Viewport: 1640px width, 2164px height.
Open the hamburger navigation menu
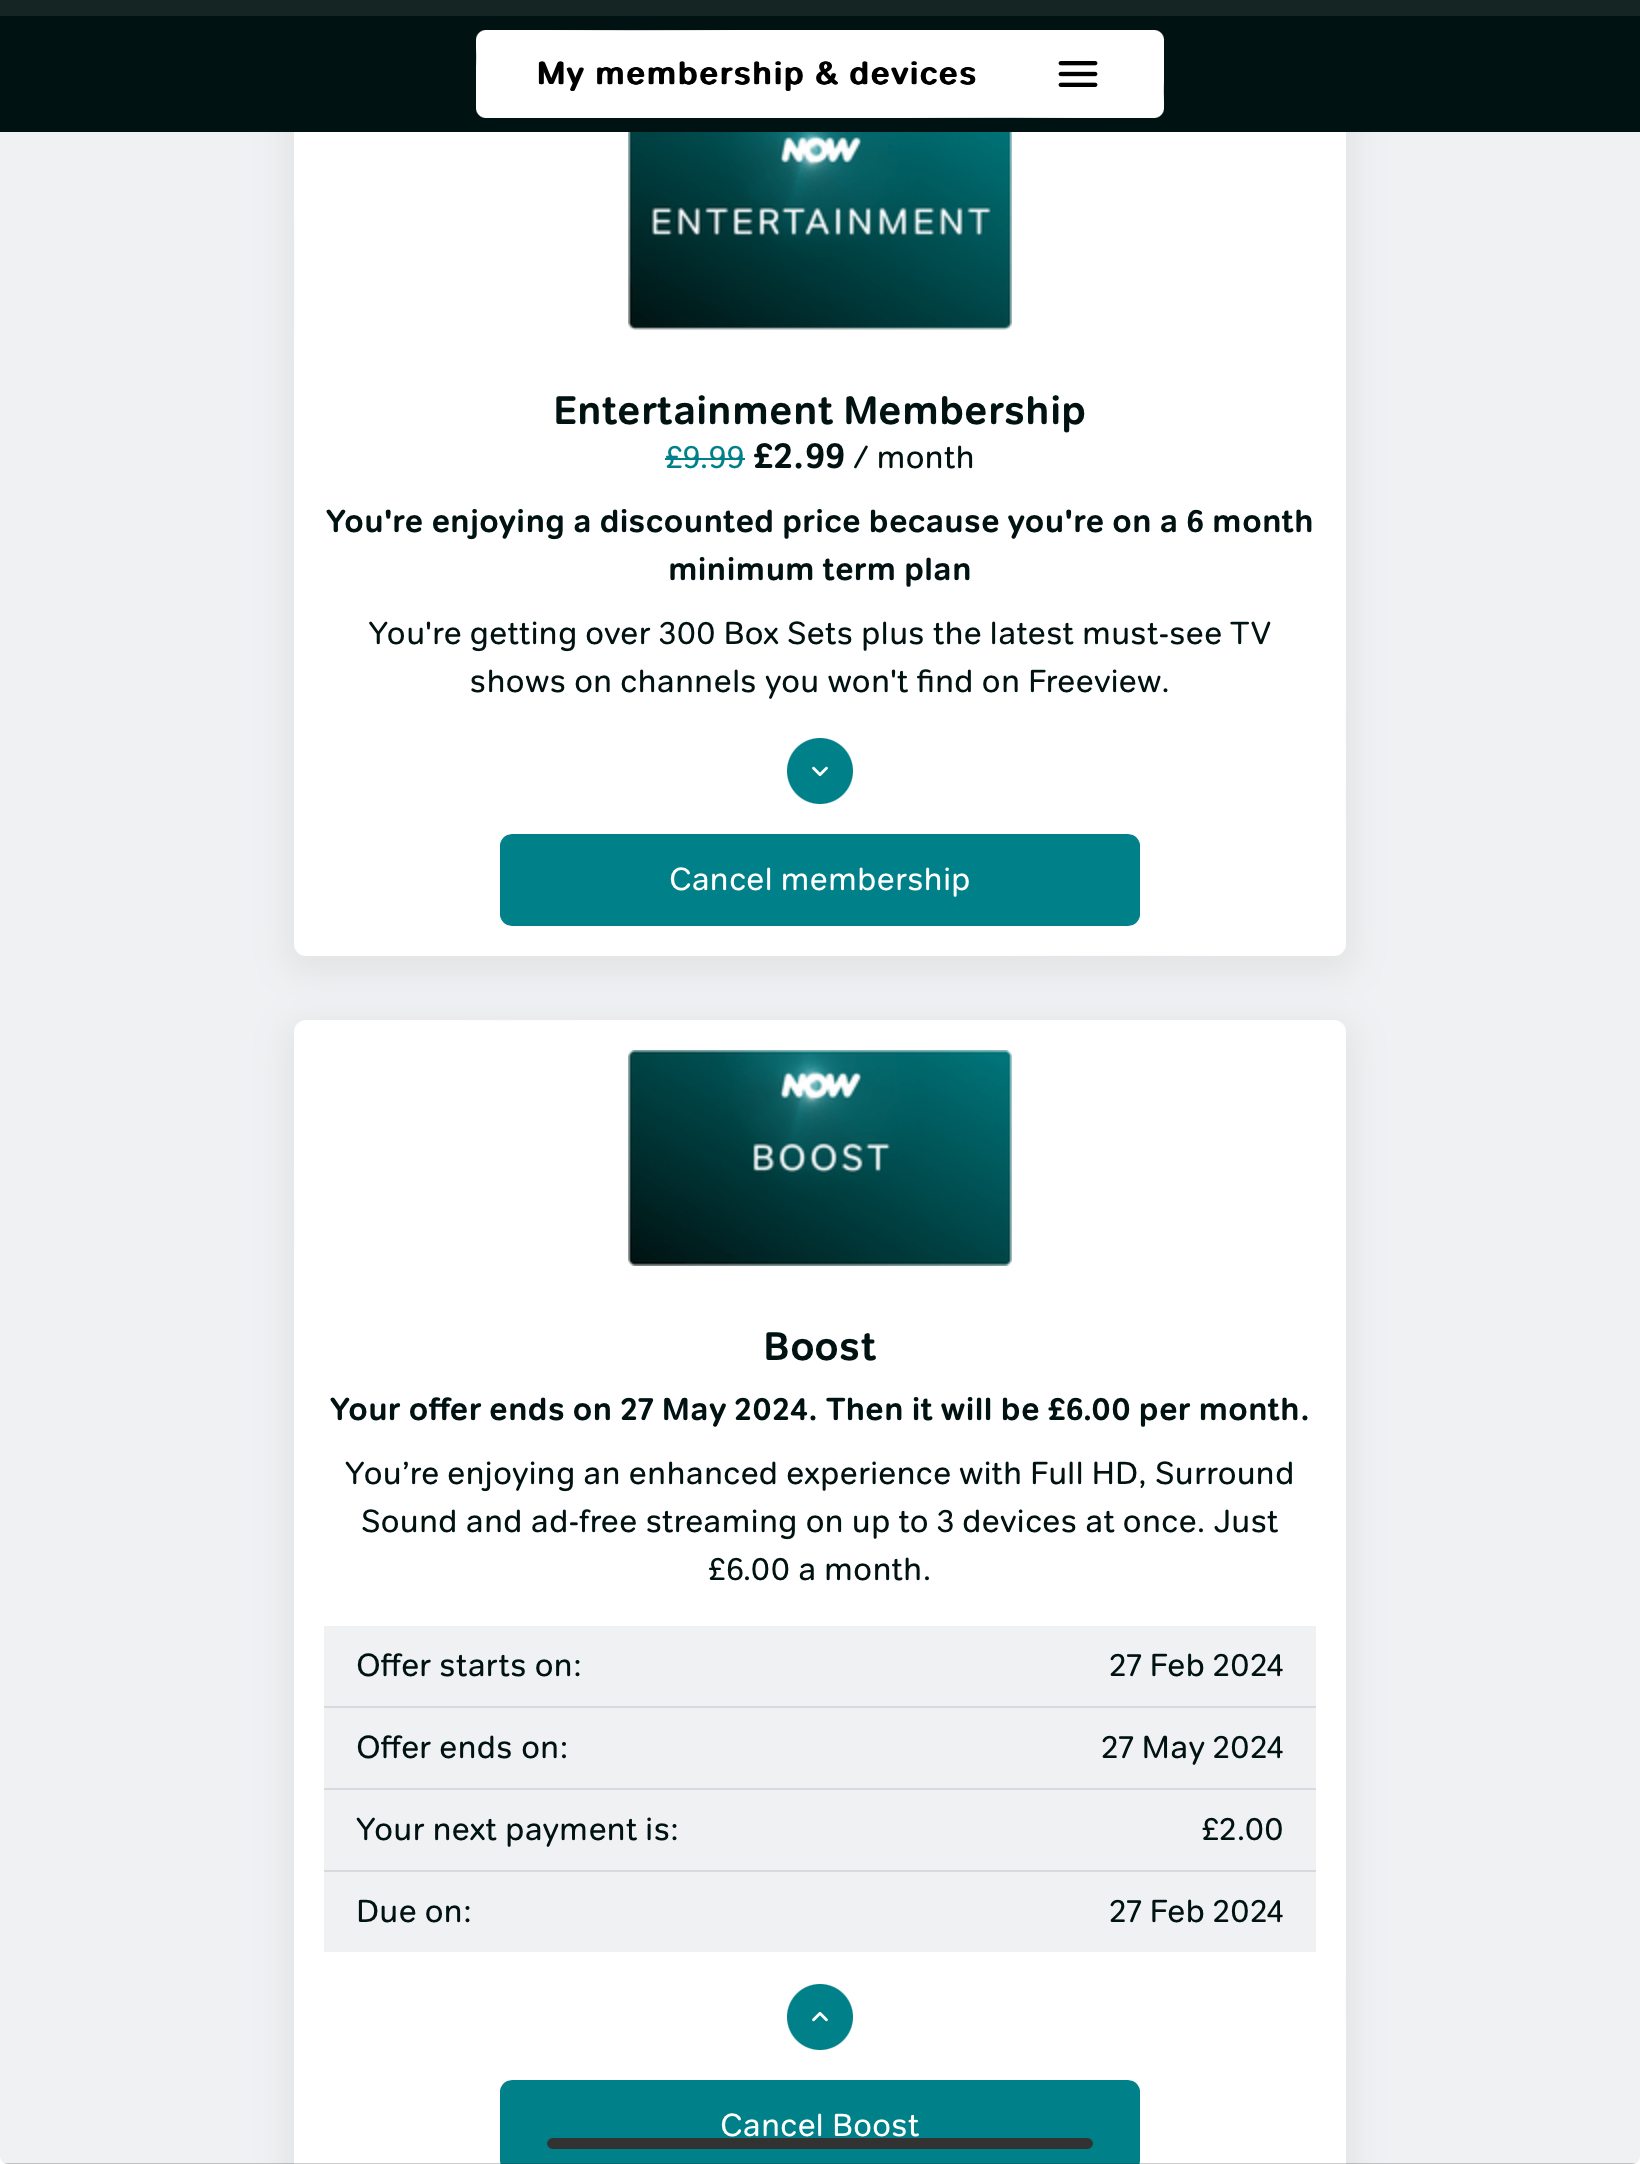[x=1077, y=73]
